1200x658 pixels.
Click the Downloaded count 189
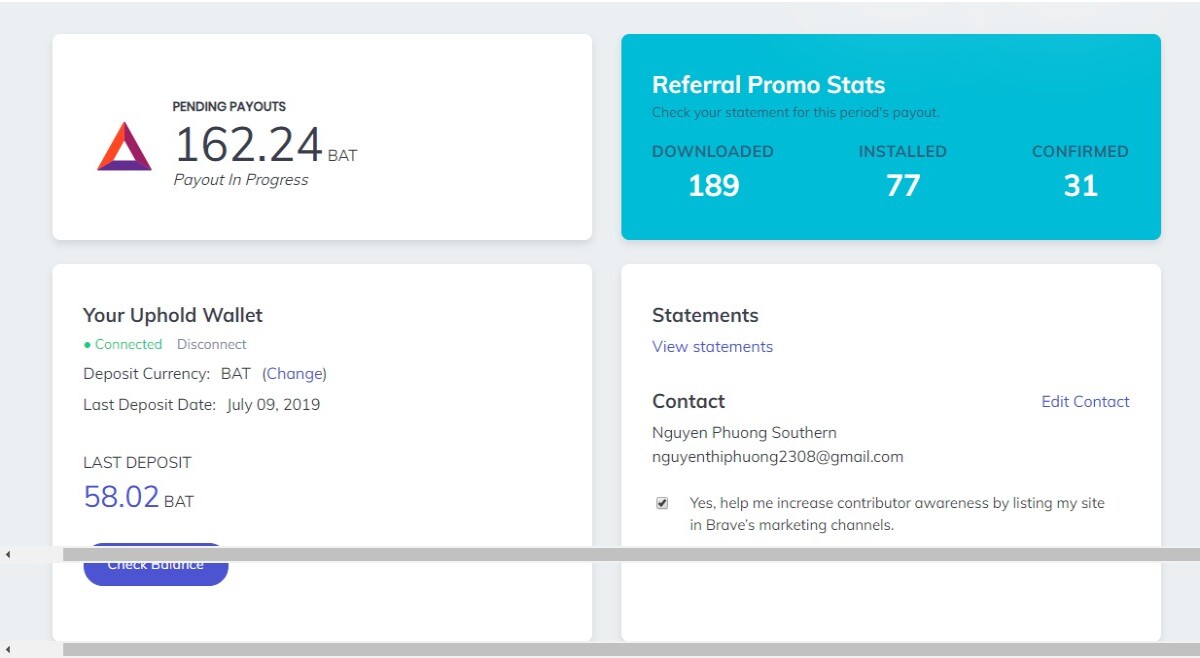click(x=713, y=186)
